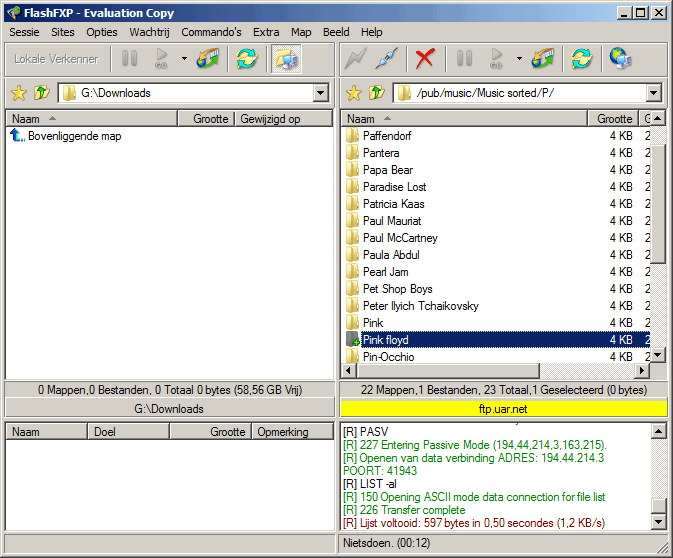Sort local files by Naam column

(91, 118)
